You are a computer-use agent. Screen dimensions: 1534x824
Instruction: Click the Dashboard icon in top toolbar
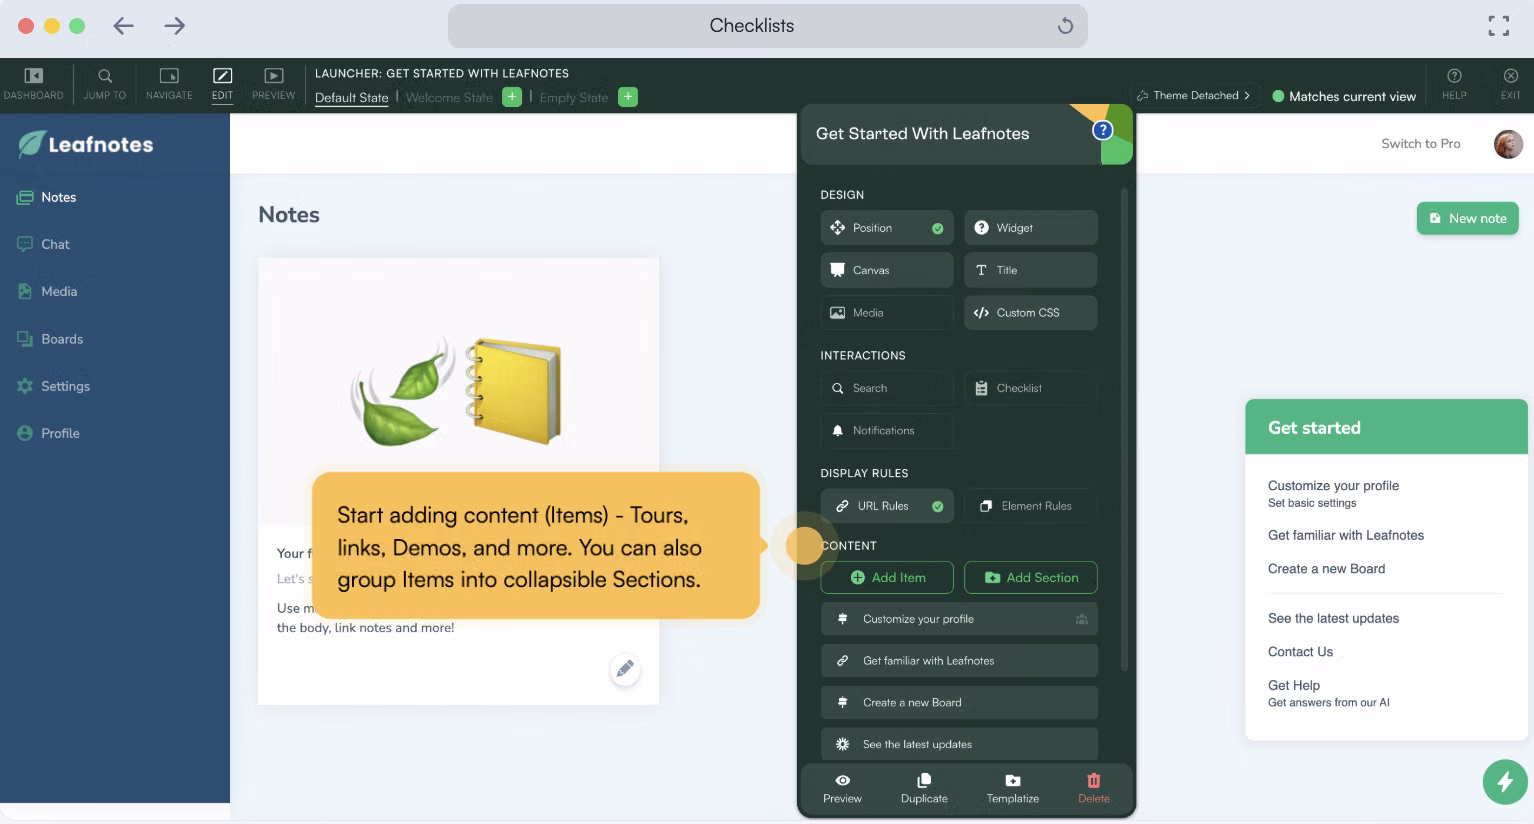pyautogui.click(x=33, y=77)
